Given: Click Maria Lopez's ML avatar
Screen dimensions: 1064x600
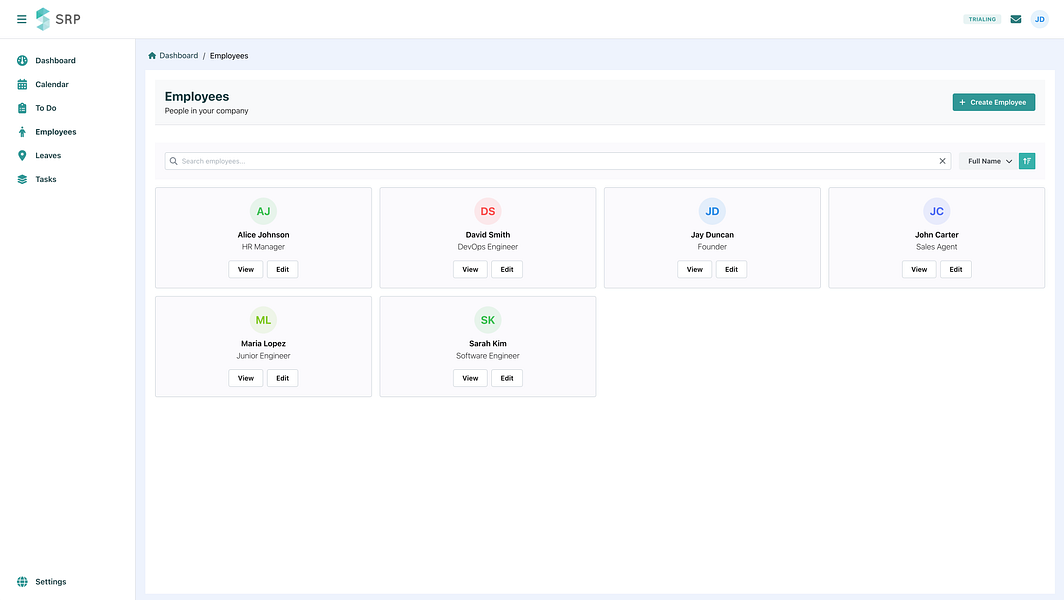Looking at the screenshot, I should (x=263, y=320).
